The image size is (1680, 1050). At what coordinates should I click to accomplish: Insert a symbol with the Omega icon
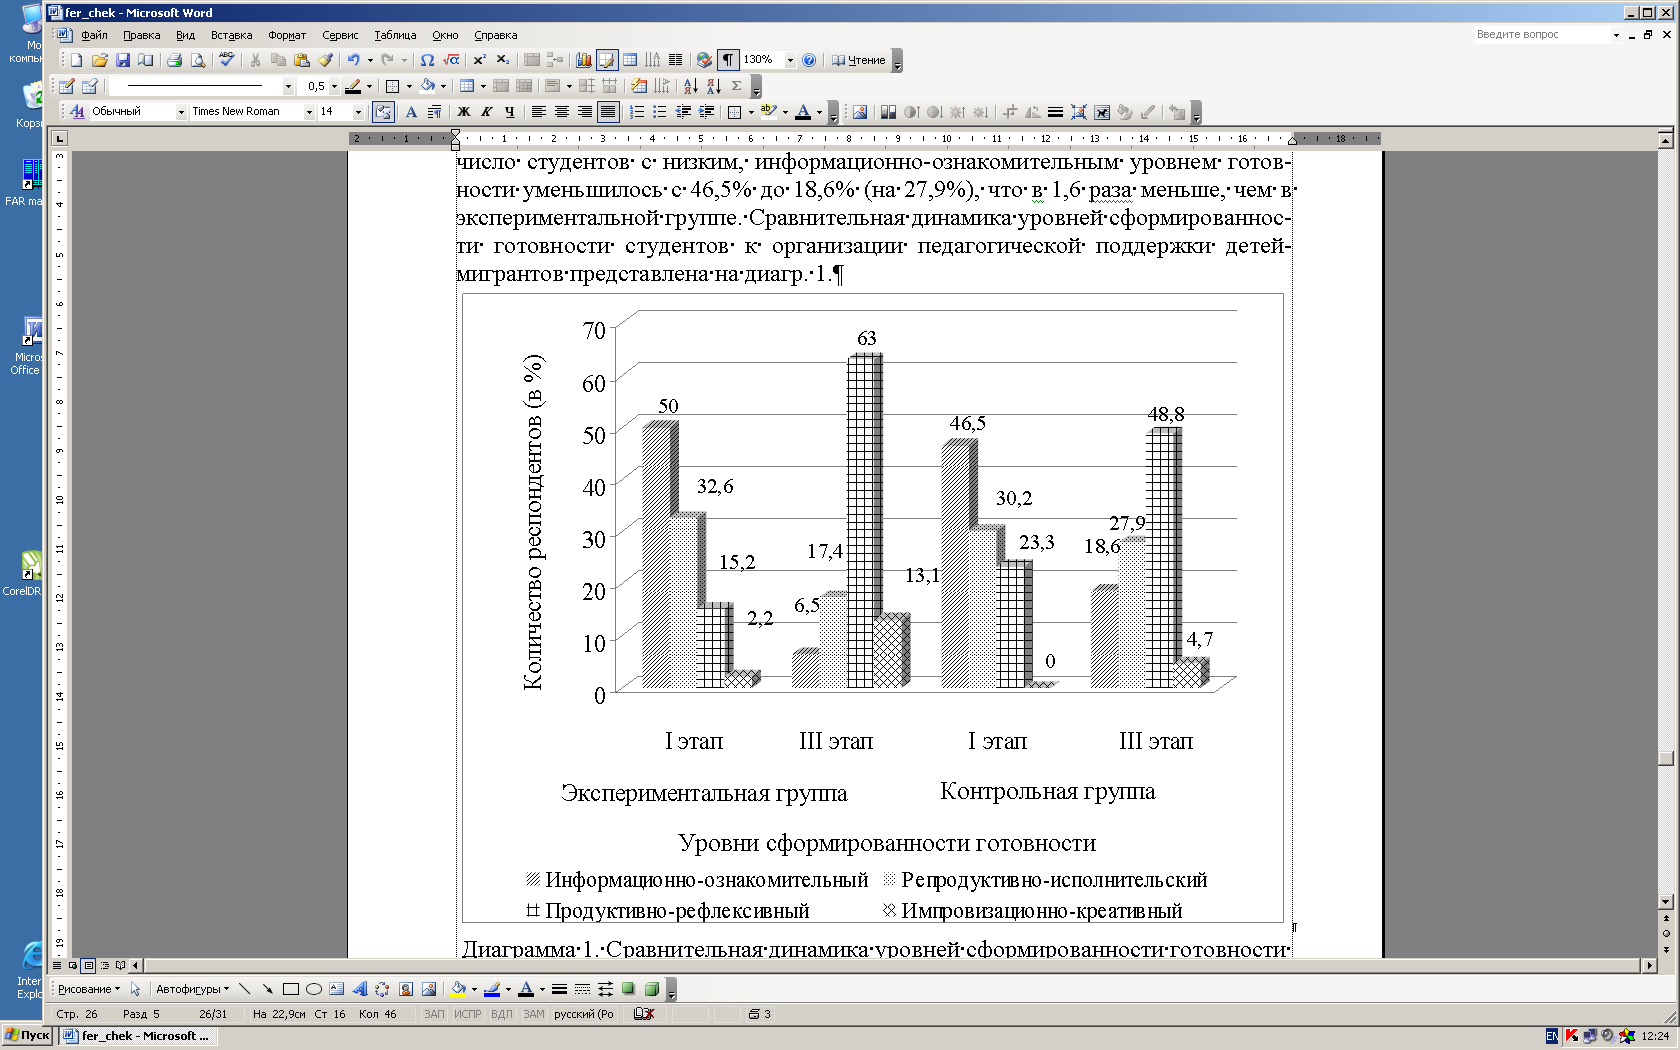pos(427,60)
